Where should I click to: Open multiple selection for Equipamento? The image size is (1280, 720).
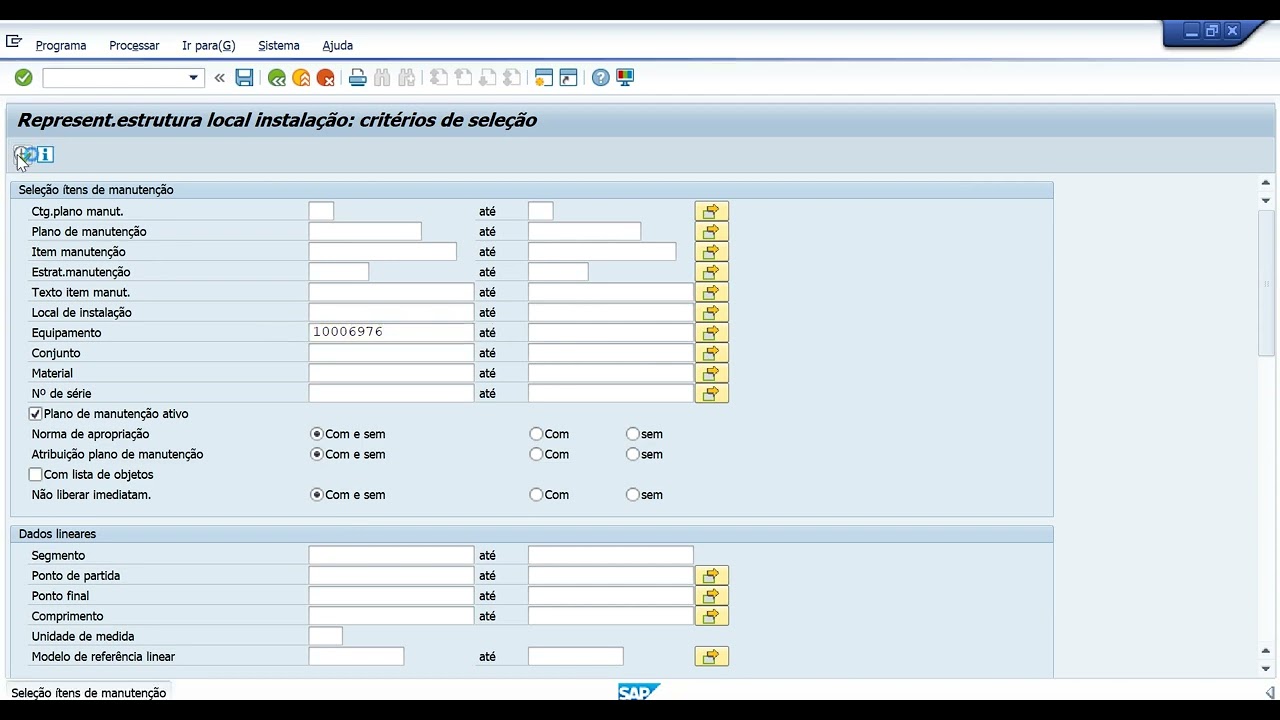coord(711,332)
